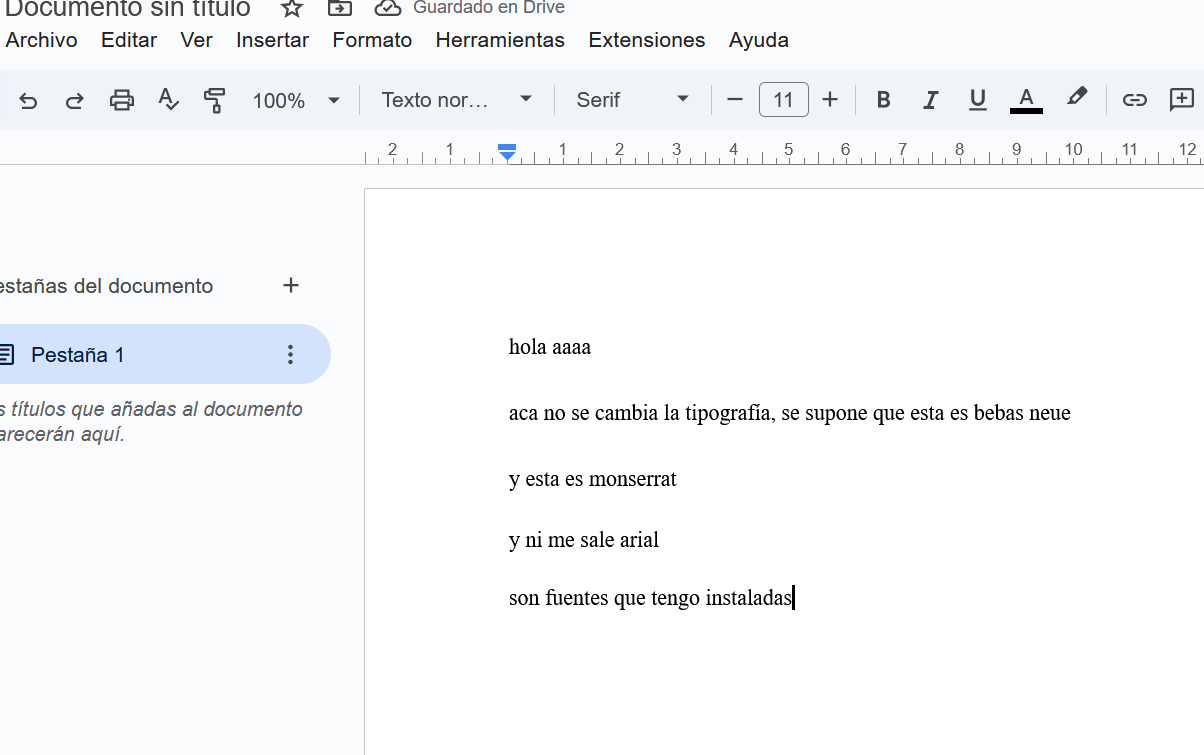Image resolution: width=1204 pixels, height=755 pixels.
Task: Run spelling and grammar check icon
Action: click(x=168, y=100)
